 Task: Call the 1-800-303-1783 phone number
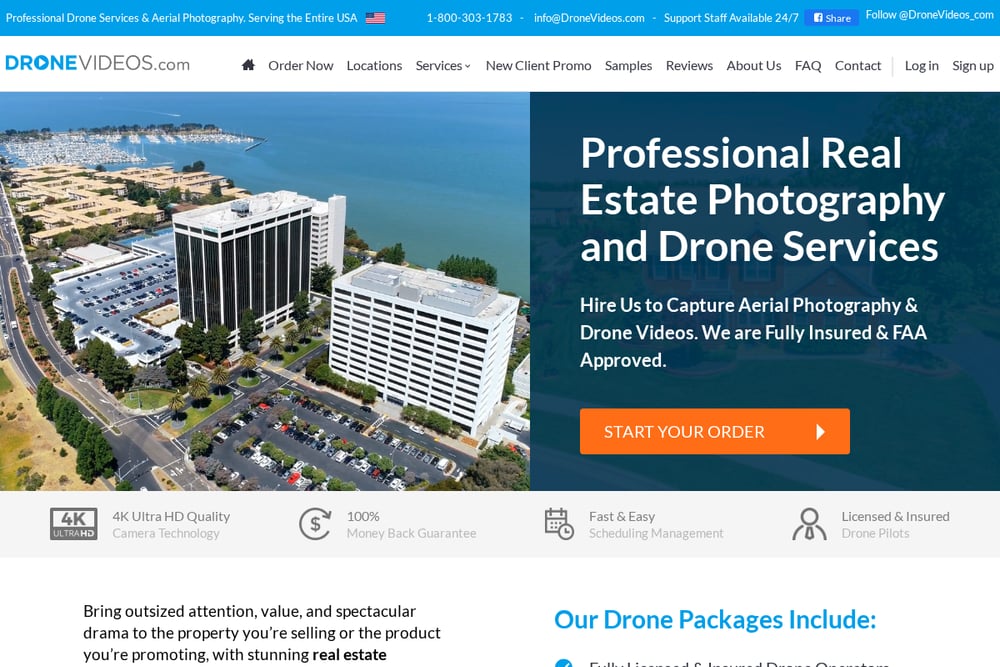469,18
